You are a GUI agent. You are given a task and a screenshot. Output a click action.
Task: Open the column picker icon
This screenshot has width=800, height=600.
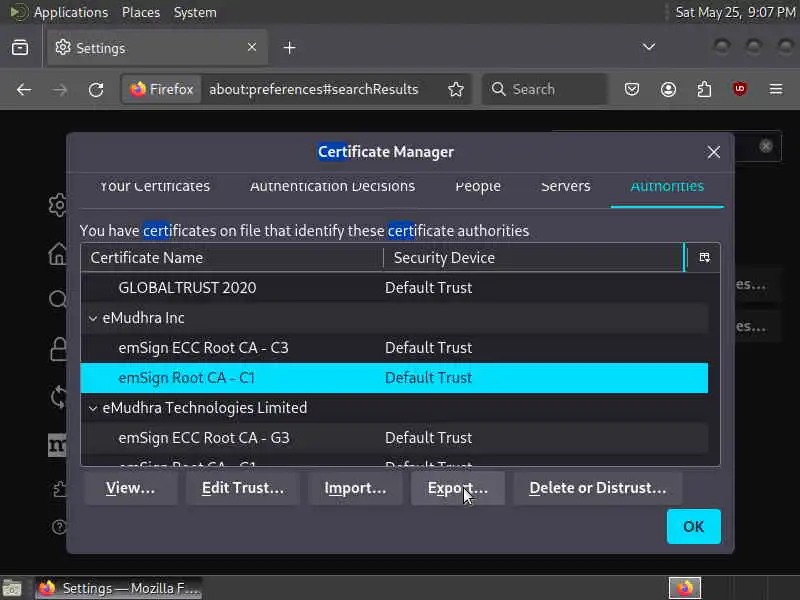(x=704, y=257)
